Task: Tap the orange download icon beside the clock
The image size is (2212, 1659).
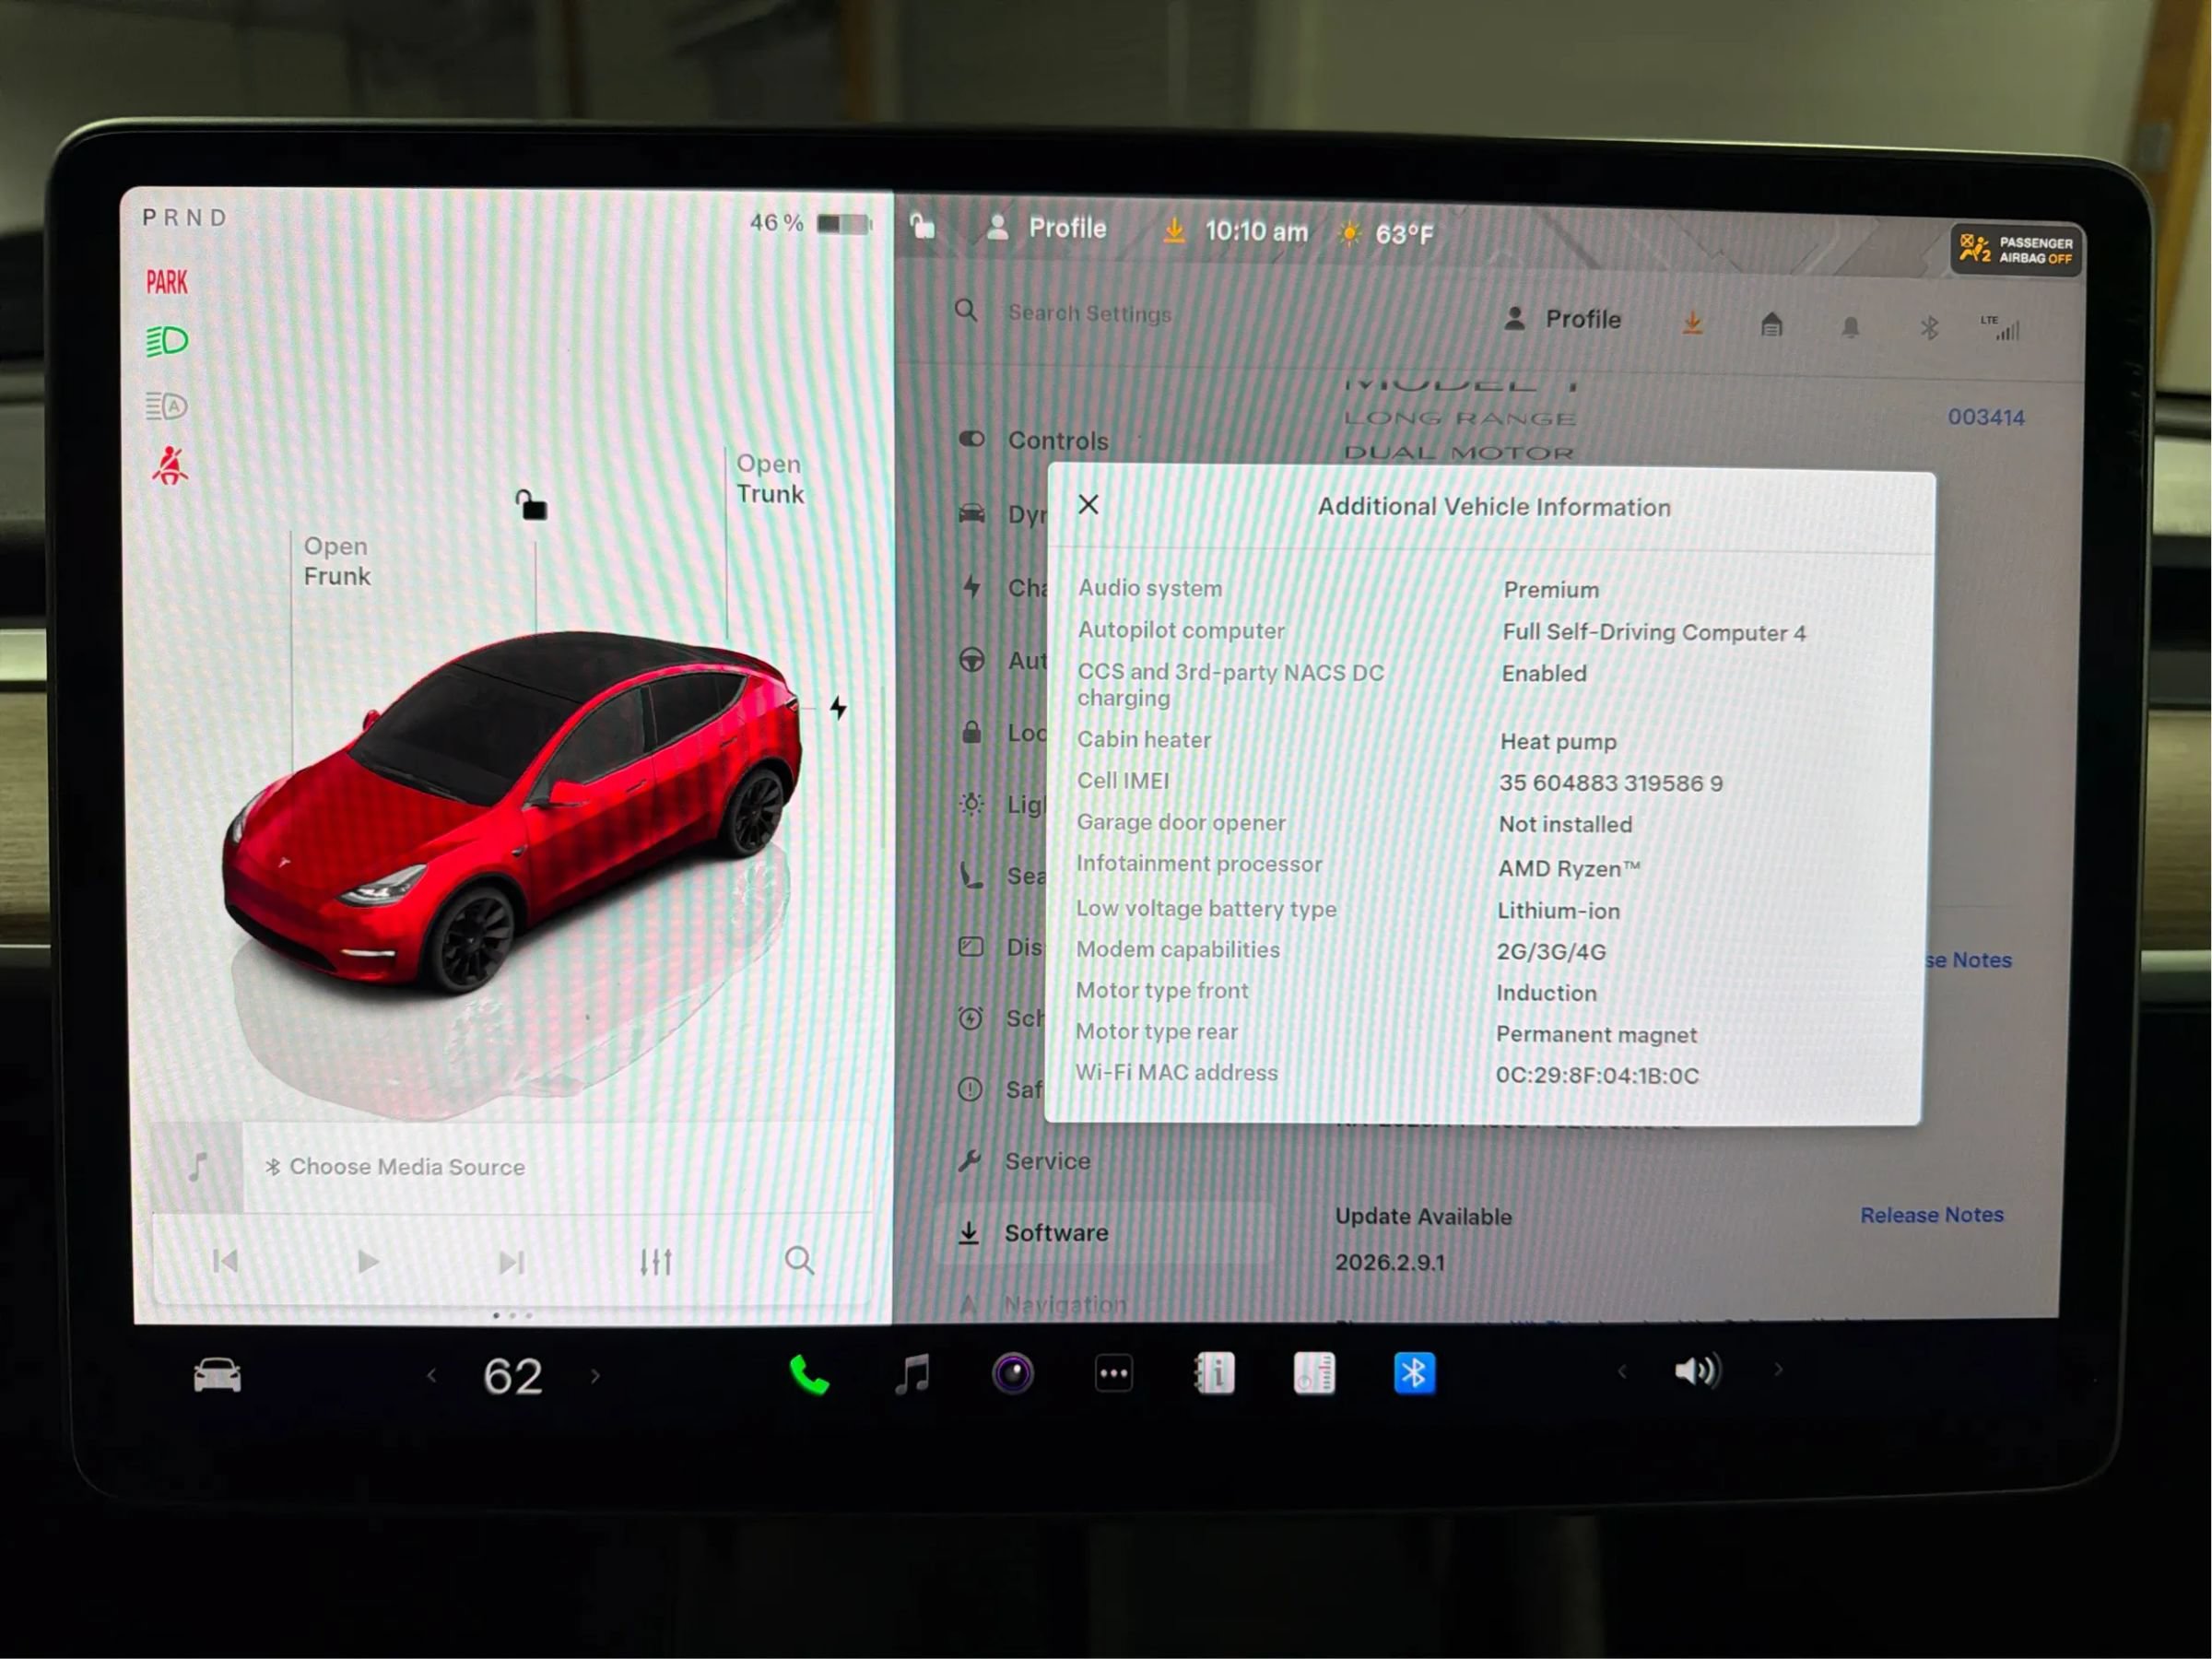Action: [x=1174, y=231]
